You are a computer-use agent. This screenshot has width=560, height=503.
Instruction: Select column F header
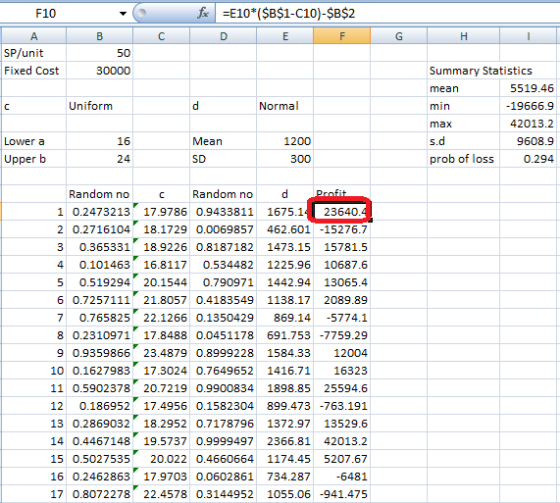pyautogui.click(x=342, y=36)
